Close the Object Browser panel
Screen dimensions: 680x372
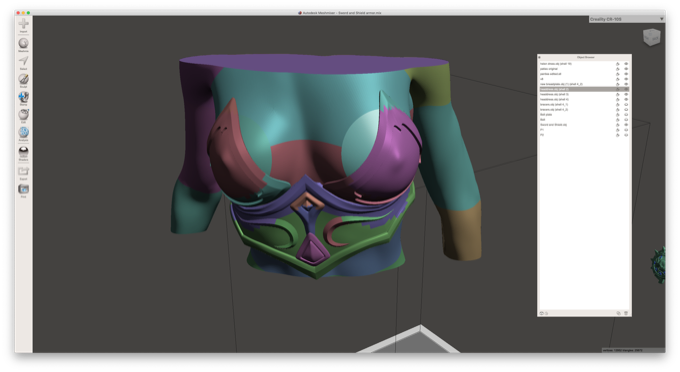539,57
